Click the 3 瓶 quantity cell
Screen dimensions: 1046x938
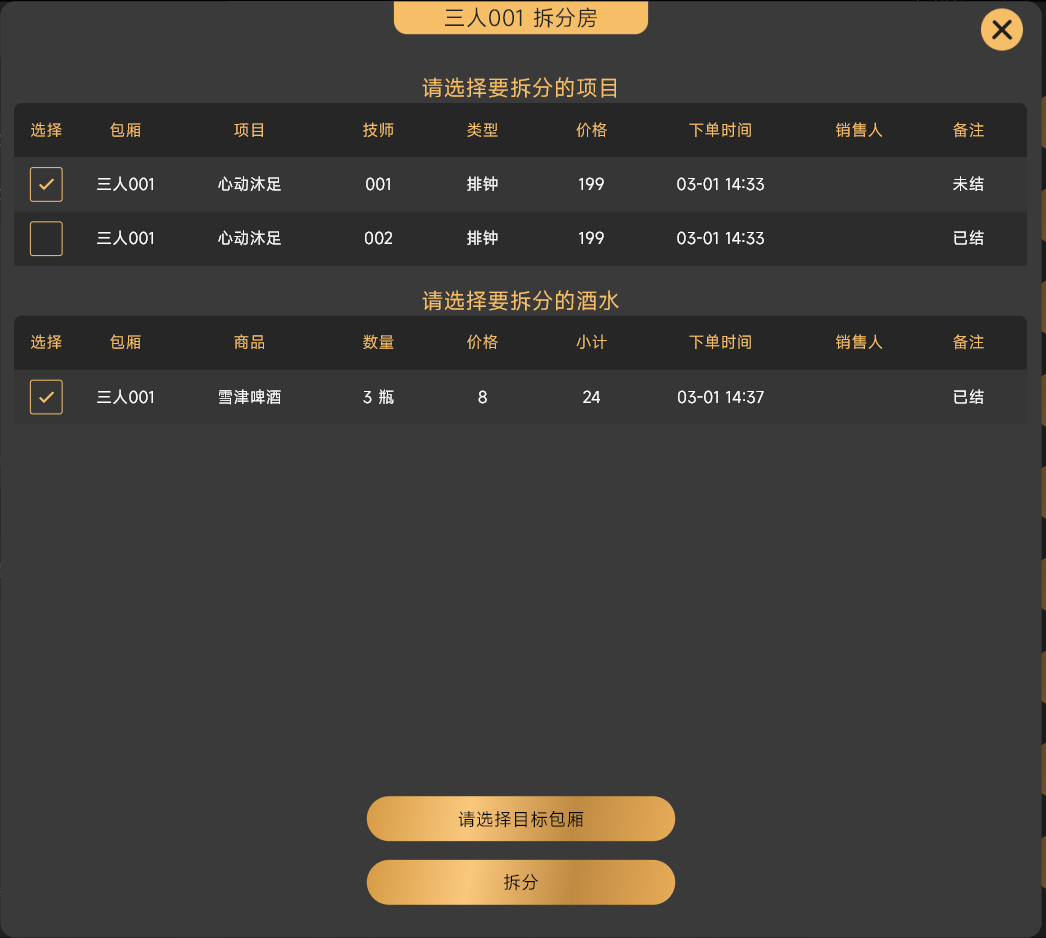378,397
